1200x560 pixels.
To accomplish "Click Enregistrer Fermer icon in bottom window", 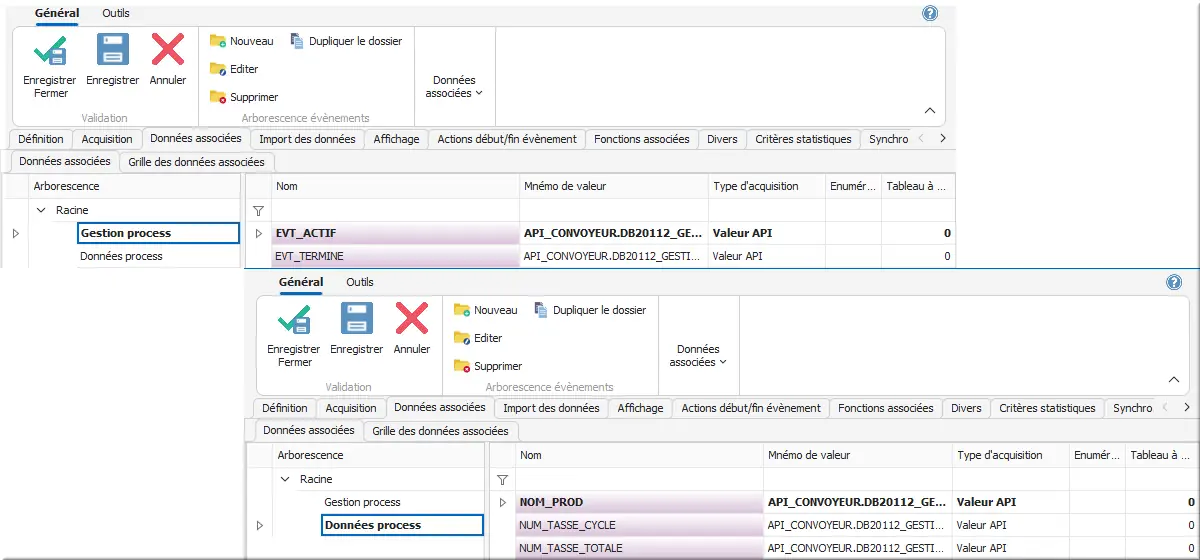I will [295, 319].
